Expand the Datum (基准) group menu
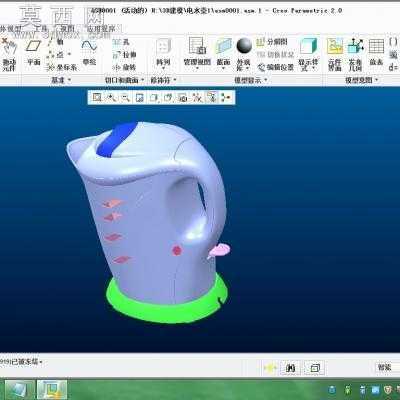400x400 pixels. pos(61,80)
